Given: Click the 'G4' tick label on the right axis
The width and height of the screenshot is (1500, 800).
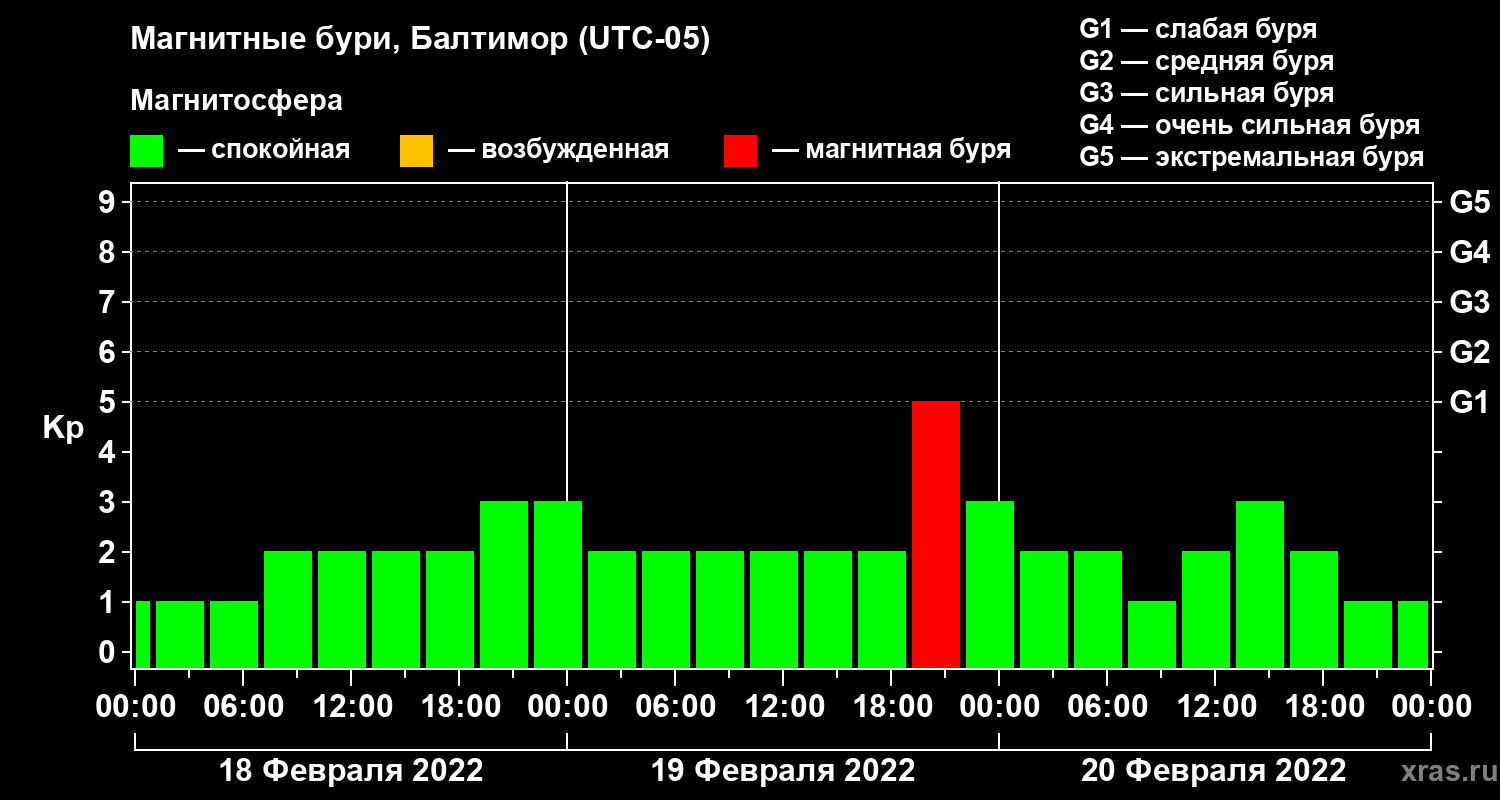Looking at the screenshot, I should click(1469, 252).
